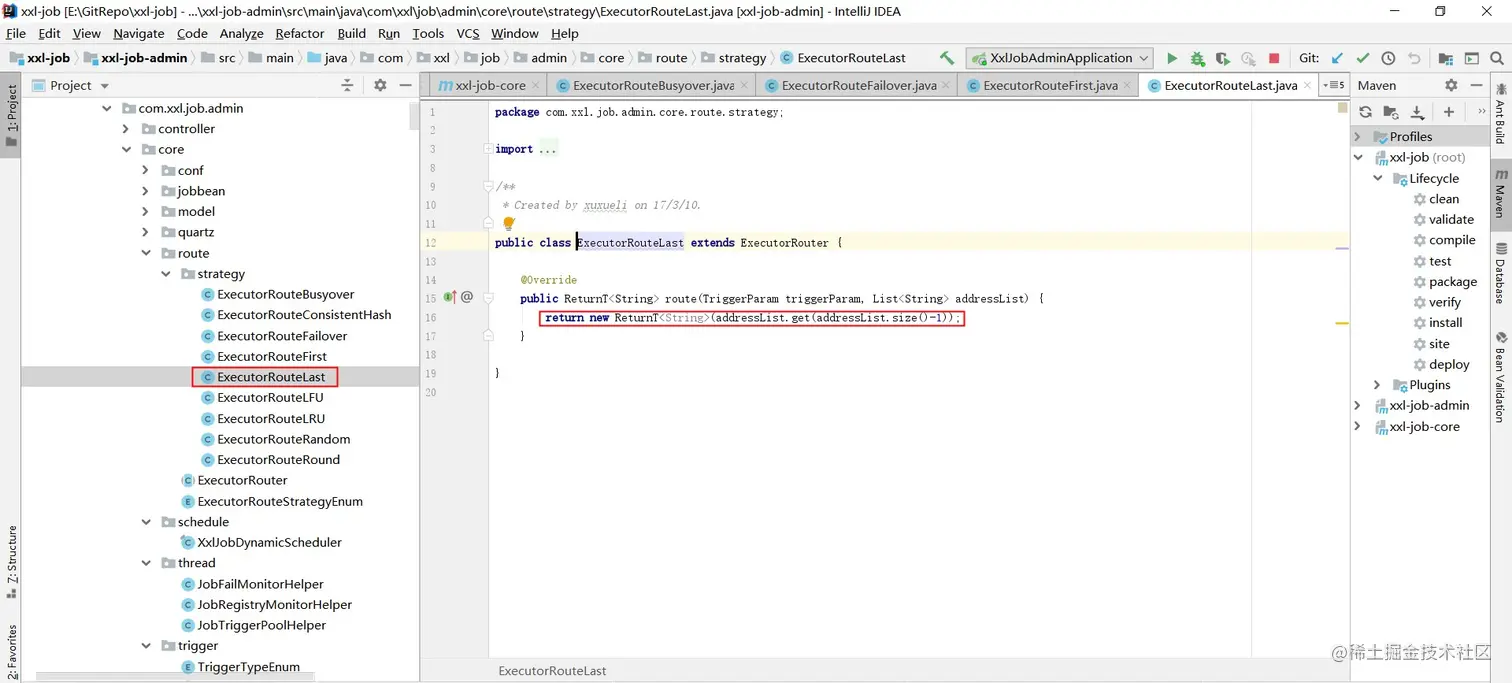Open ExecutorRouteRandom in project tree
This screenshot has height=683, width=1512.
275,439
